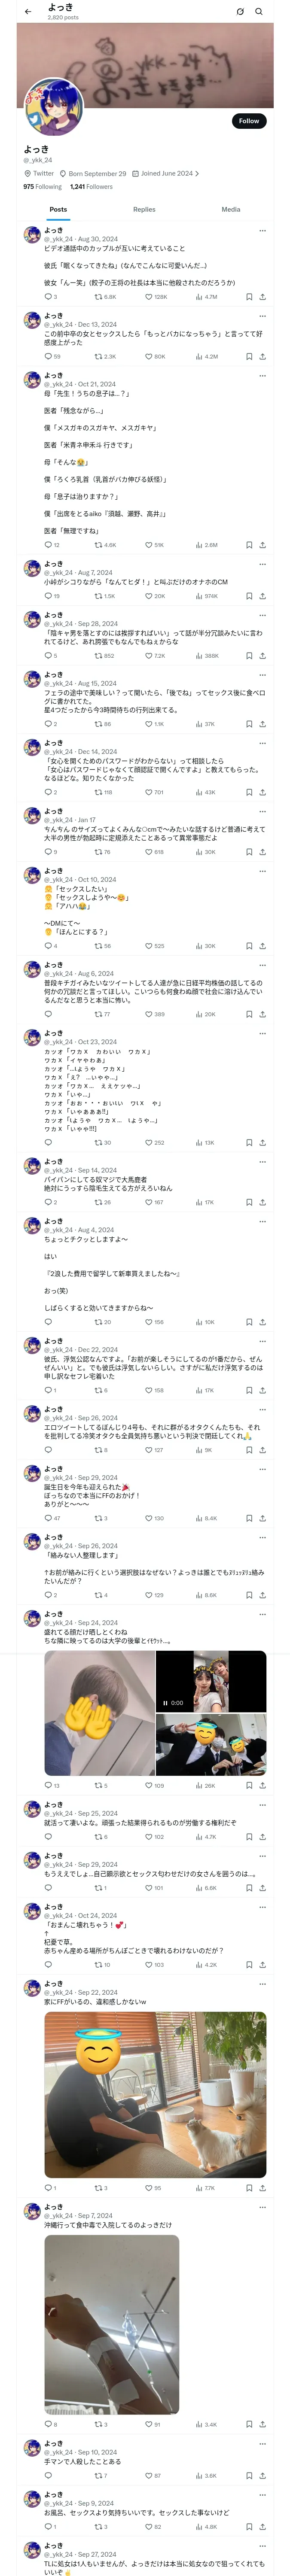Follow the @_ykk_24 account

(x=248, y=121)
